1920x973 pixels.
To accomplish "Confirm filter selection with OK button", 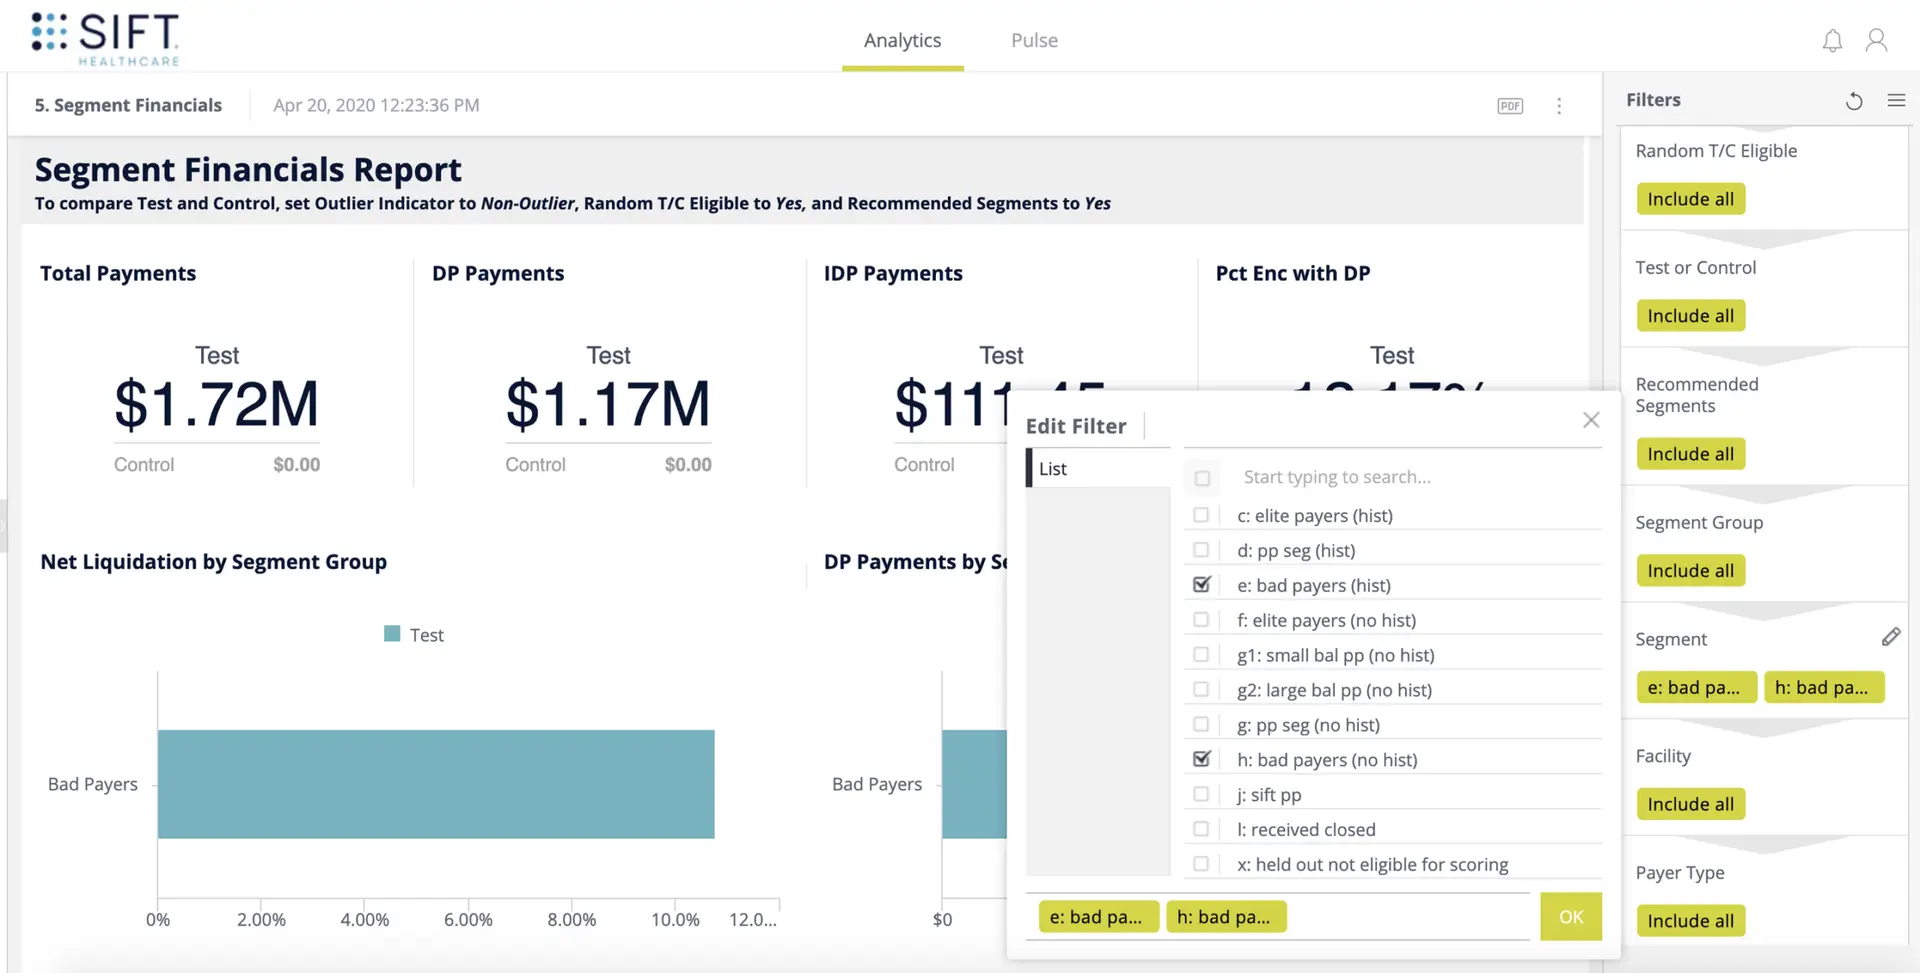I will click(x=1571, y=916).
